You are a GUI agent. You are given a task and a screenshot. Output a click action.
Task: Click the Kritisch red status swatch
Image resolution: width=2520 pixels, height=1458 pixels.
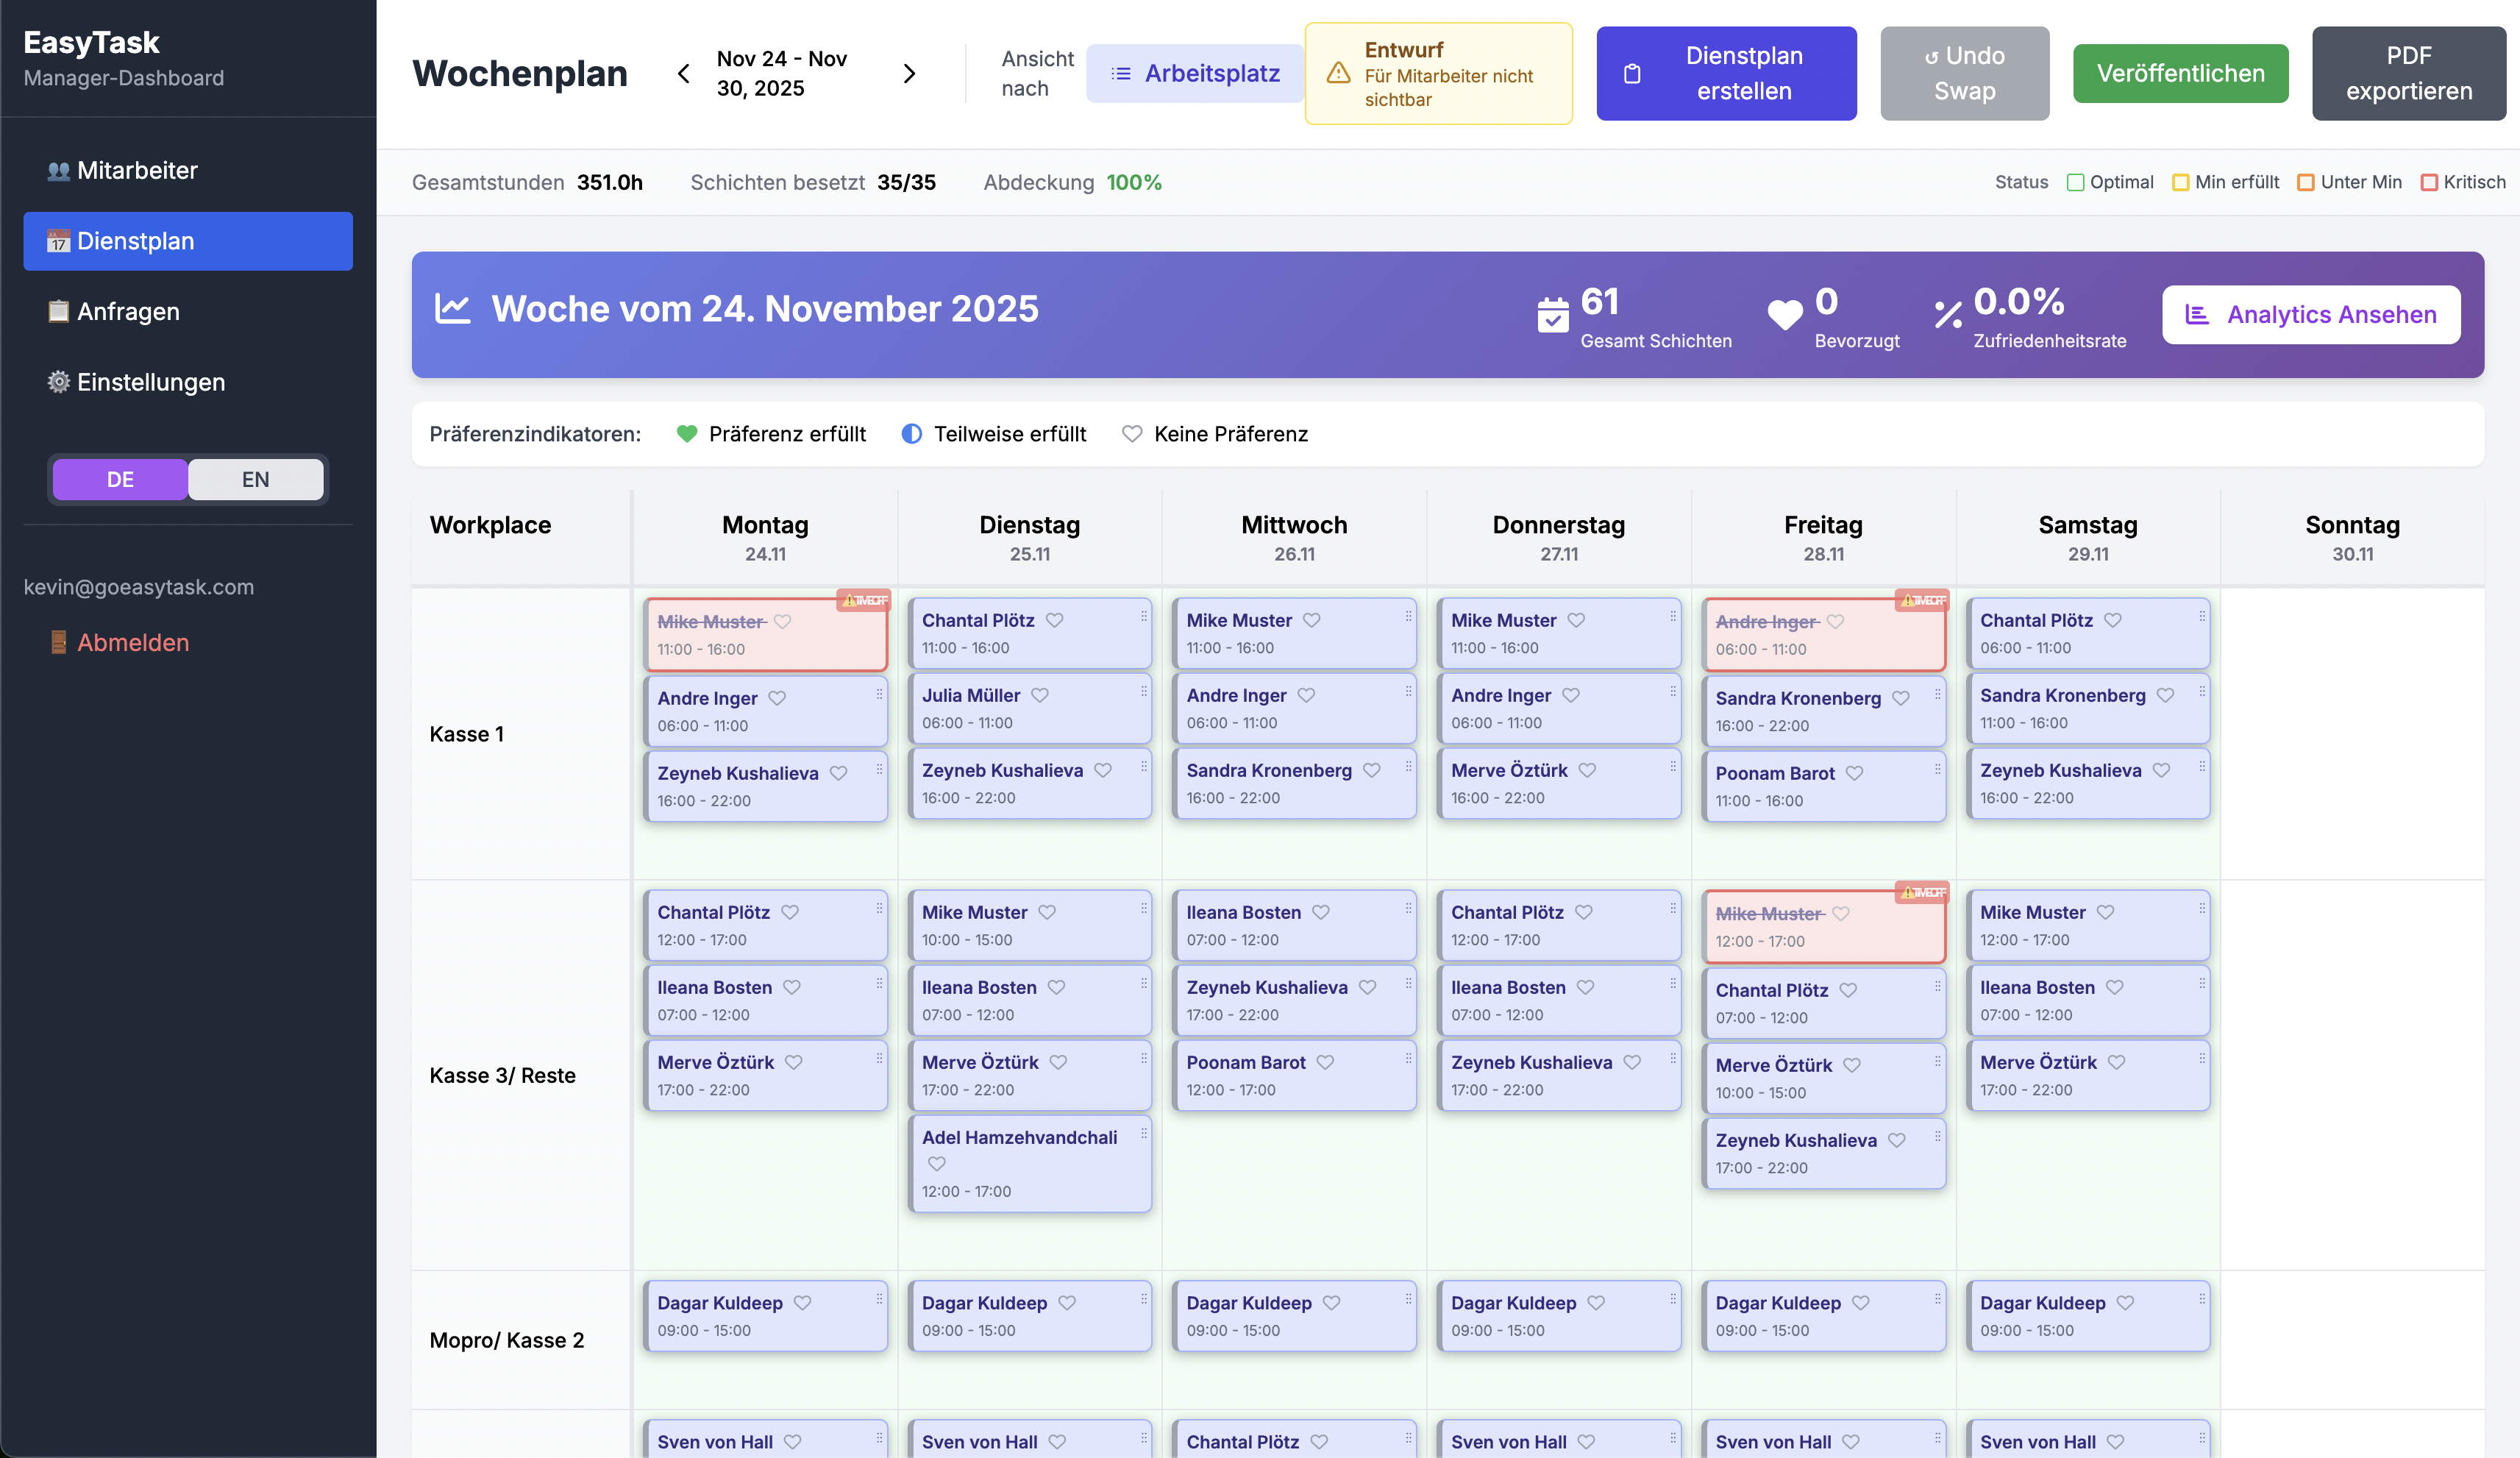[x=2428, y=182]
